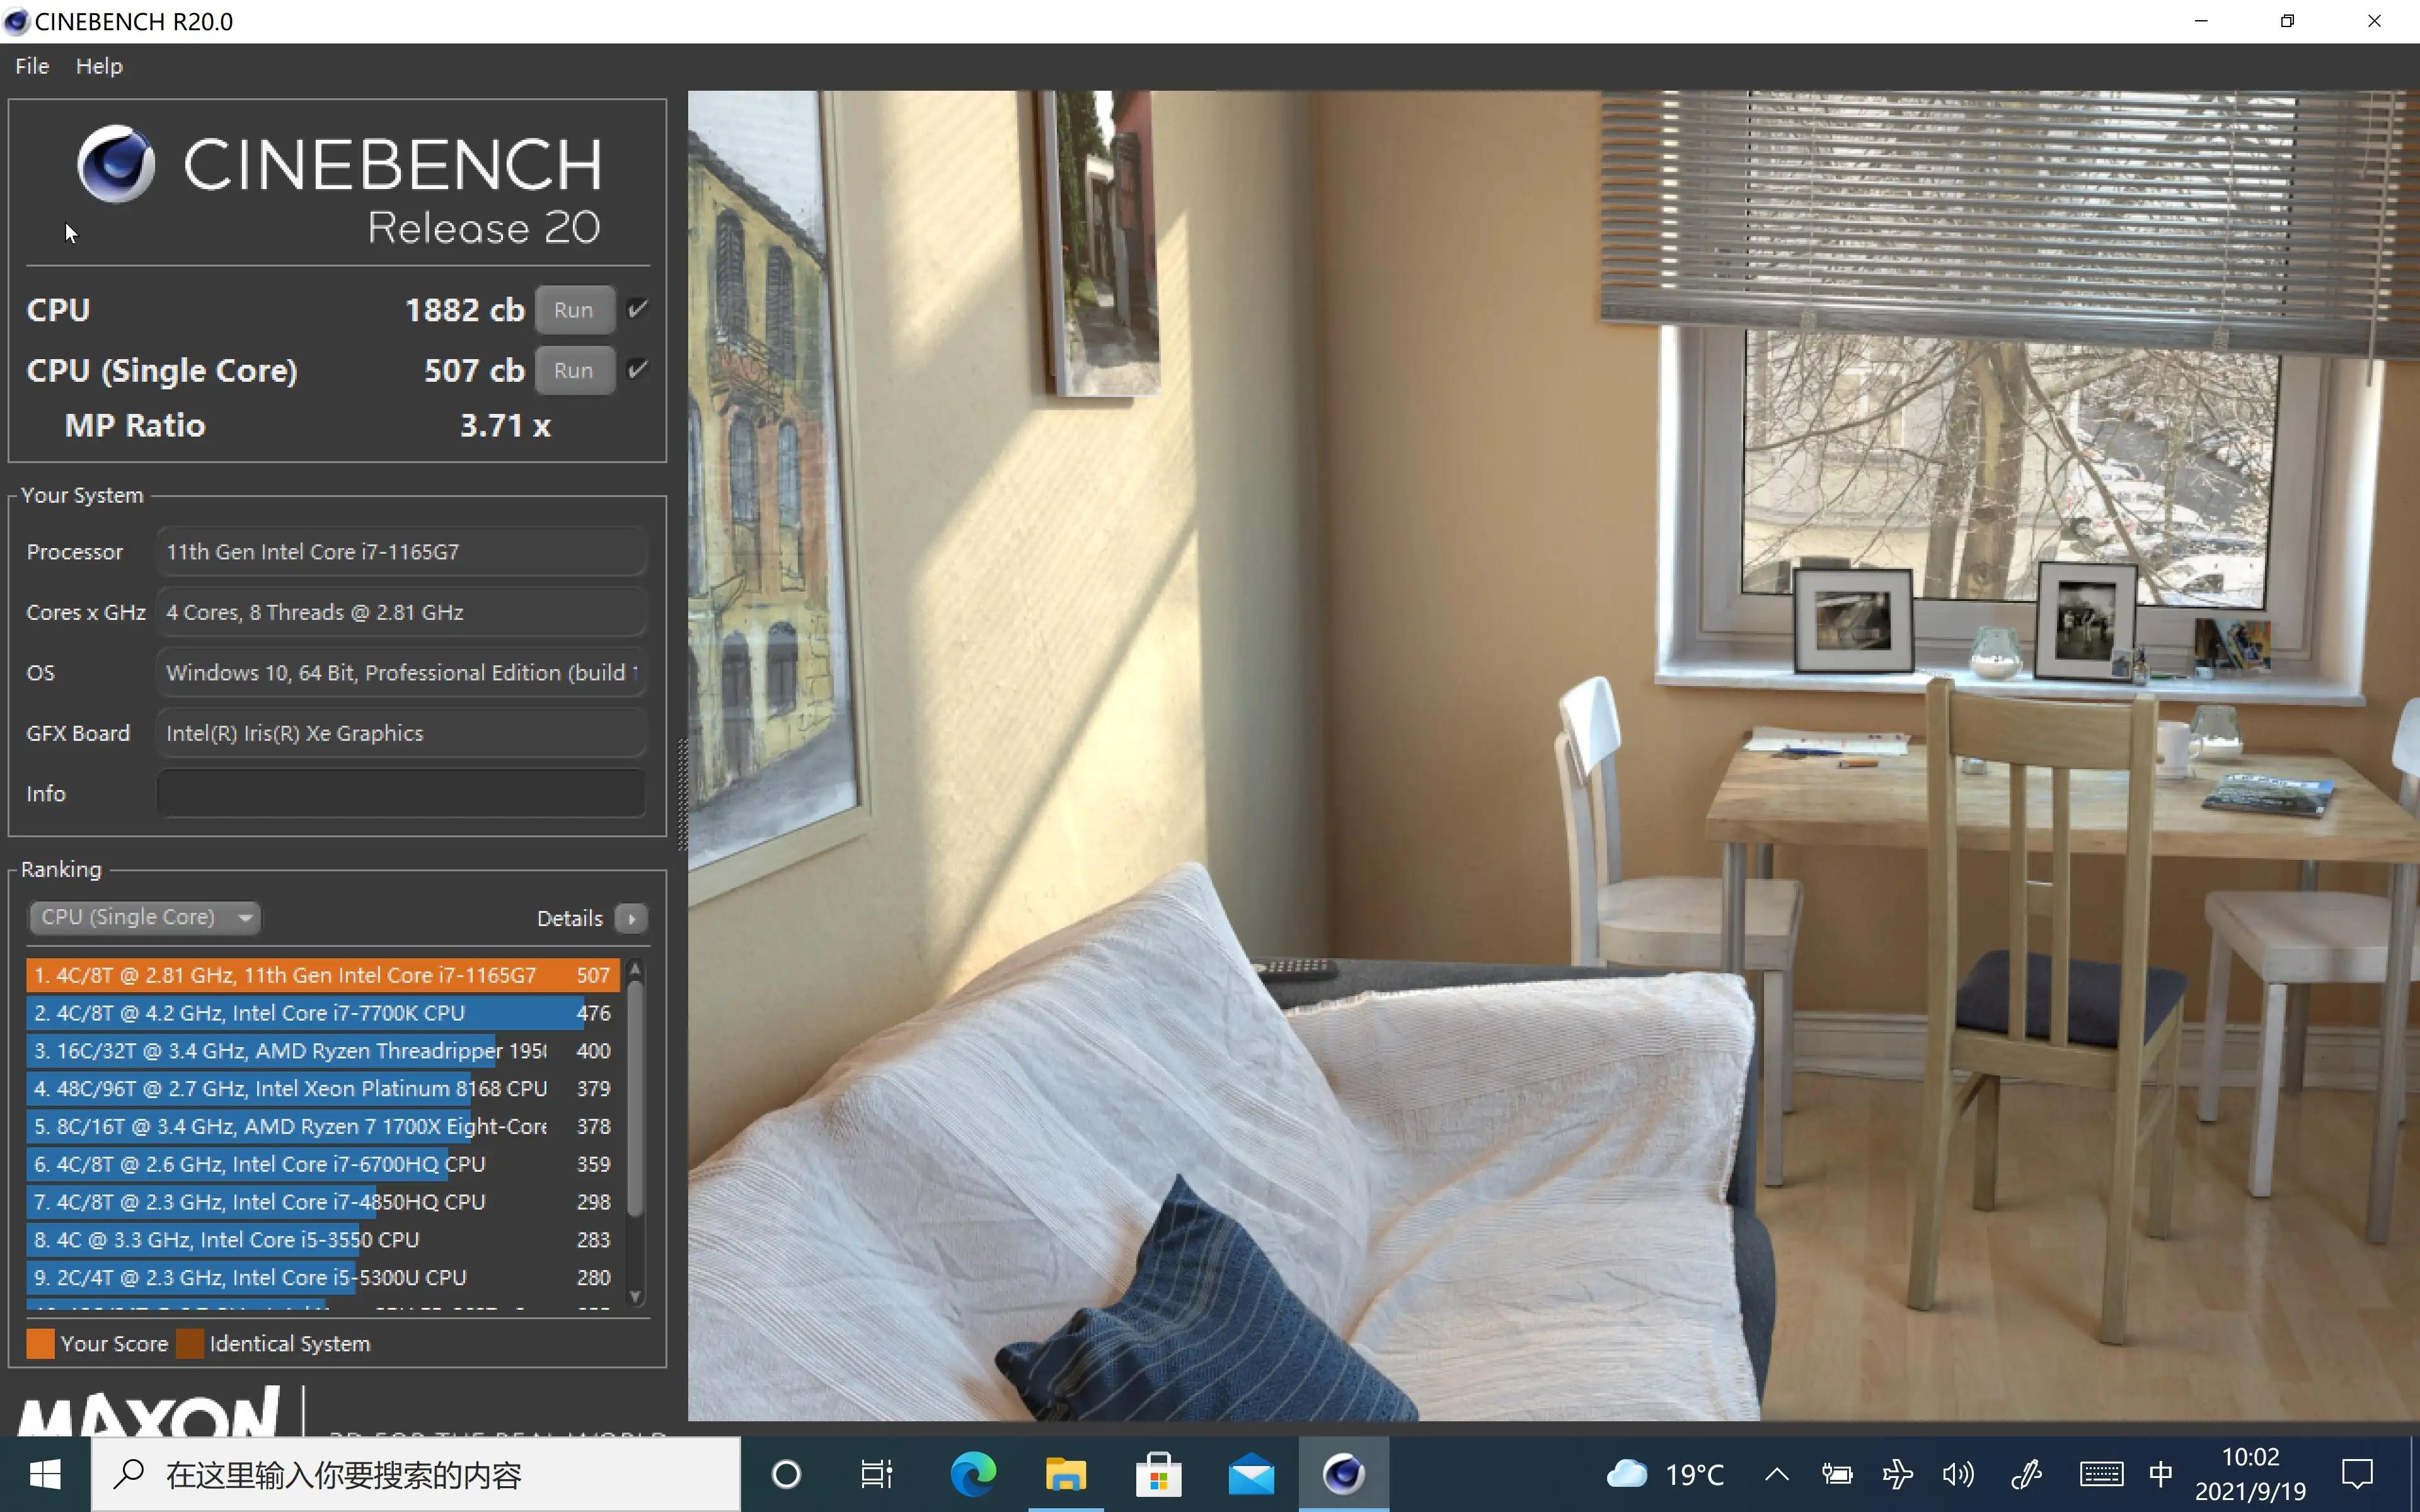Viewport: 2420px width, 1512px height.
Task: Open the File menu
Action: coord(32,66)
